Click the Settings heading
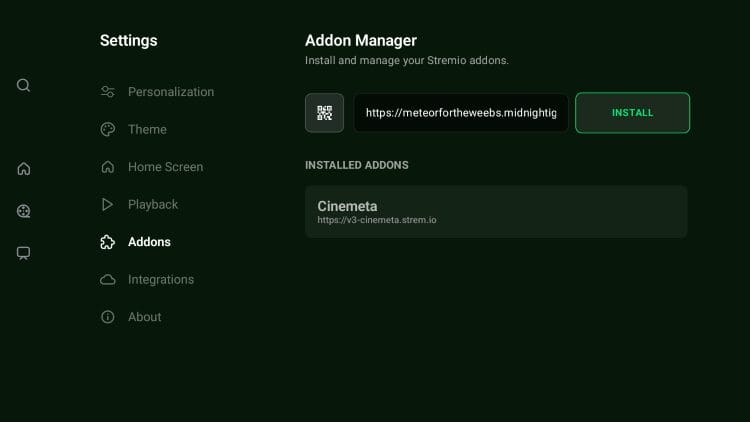The width and height of the screenshot is (750, 422). [x=129, y=41]
